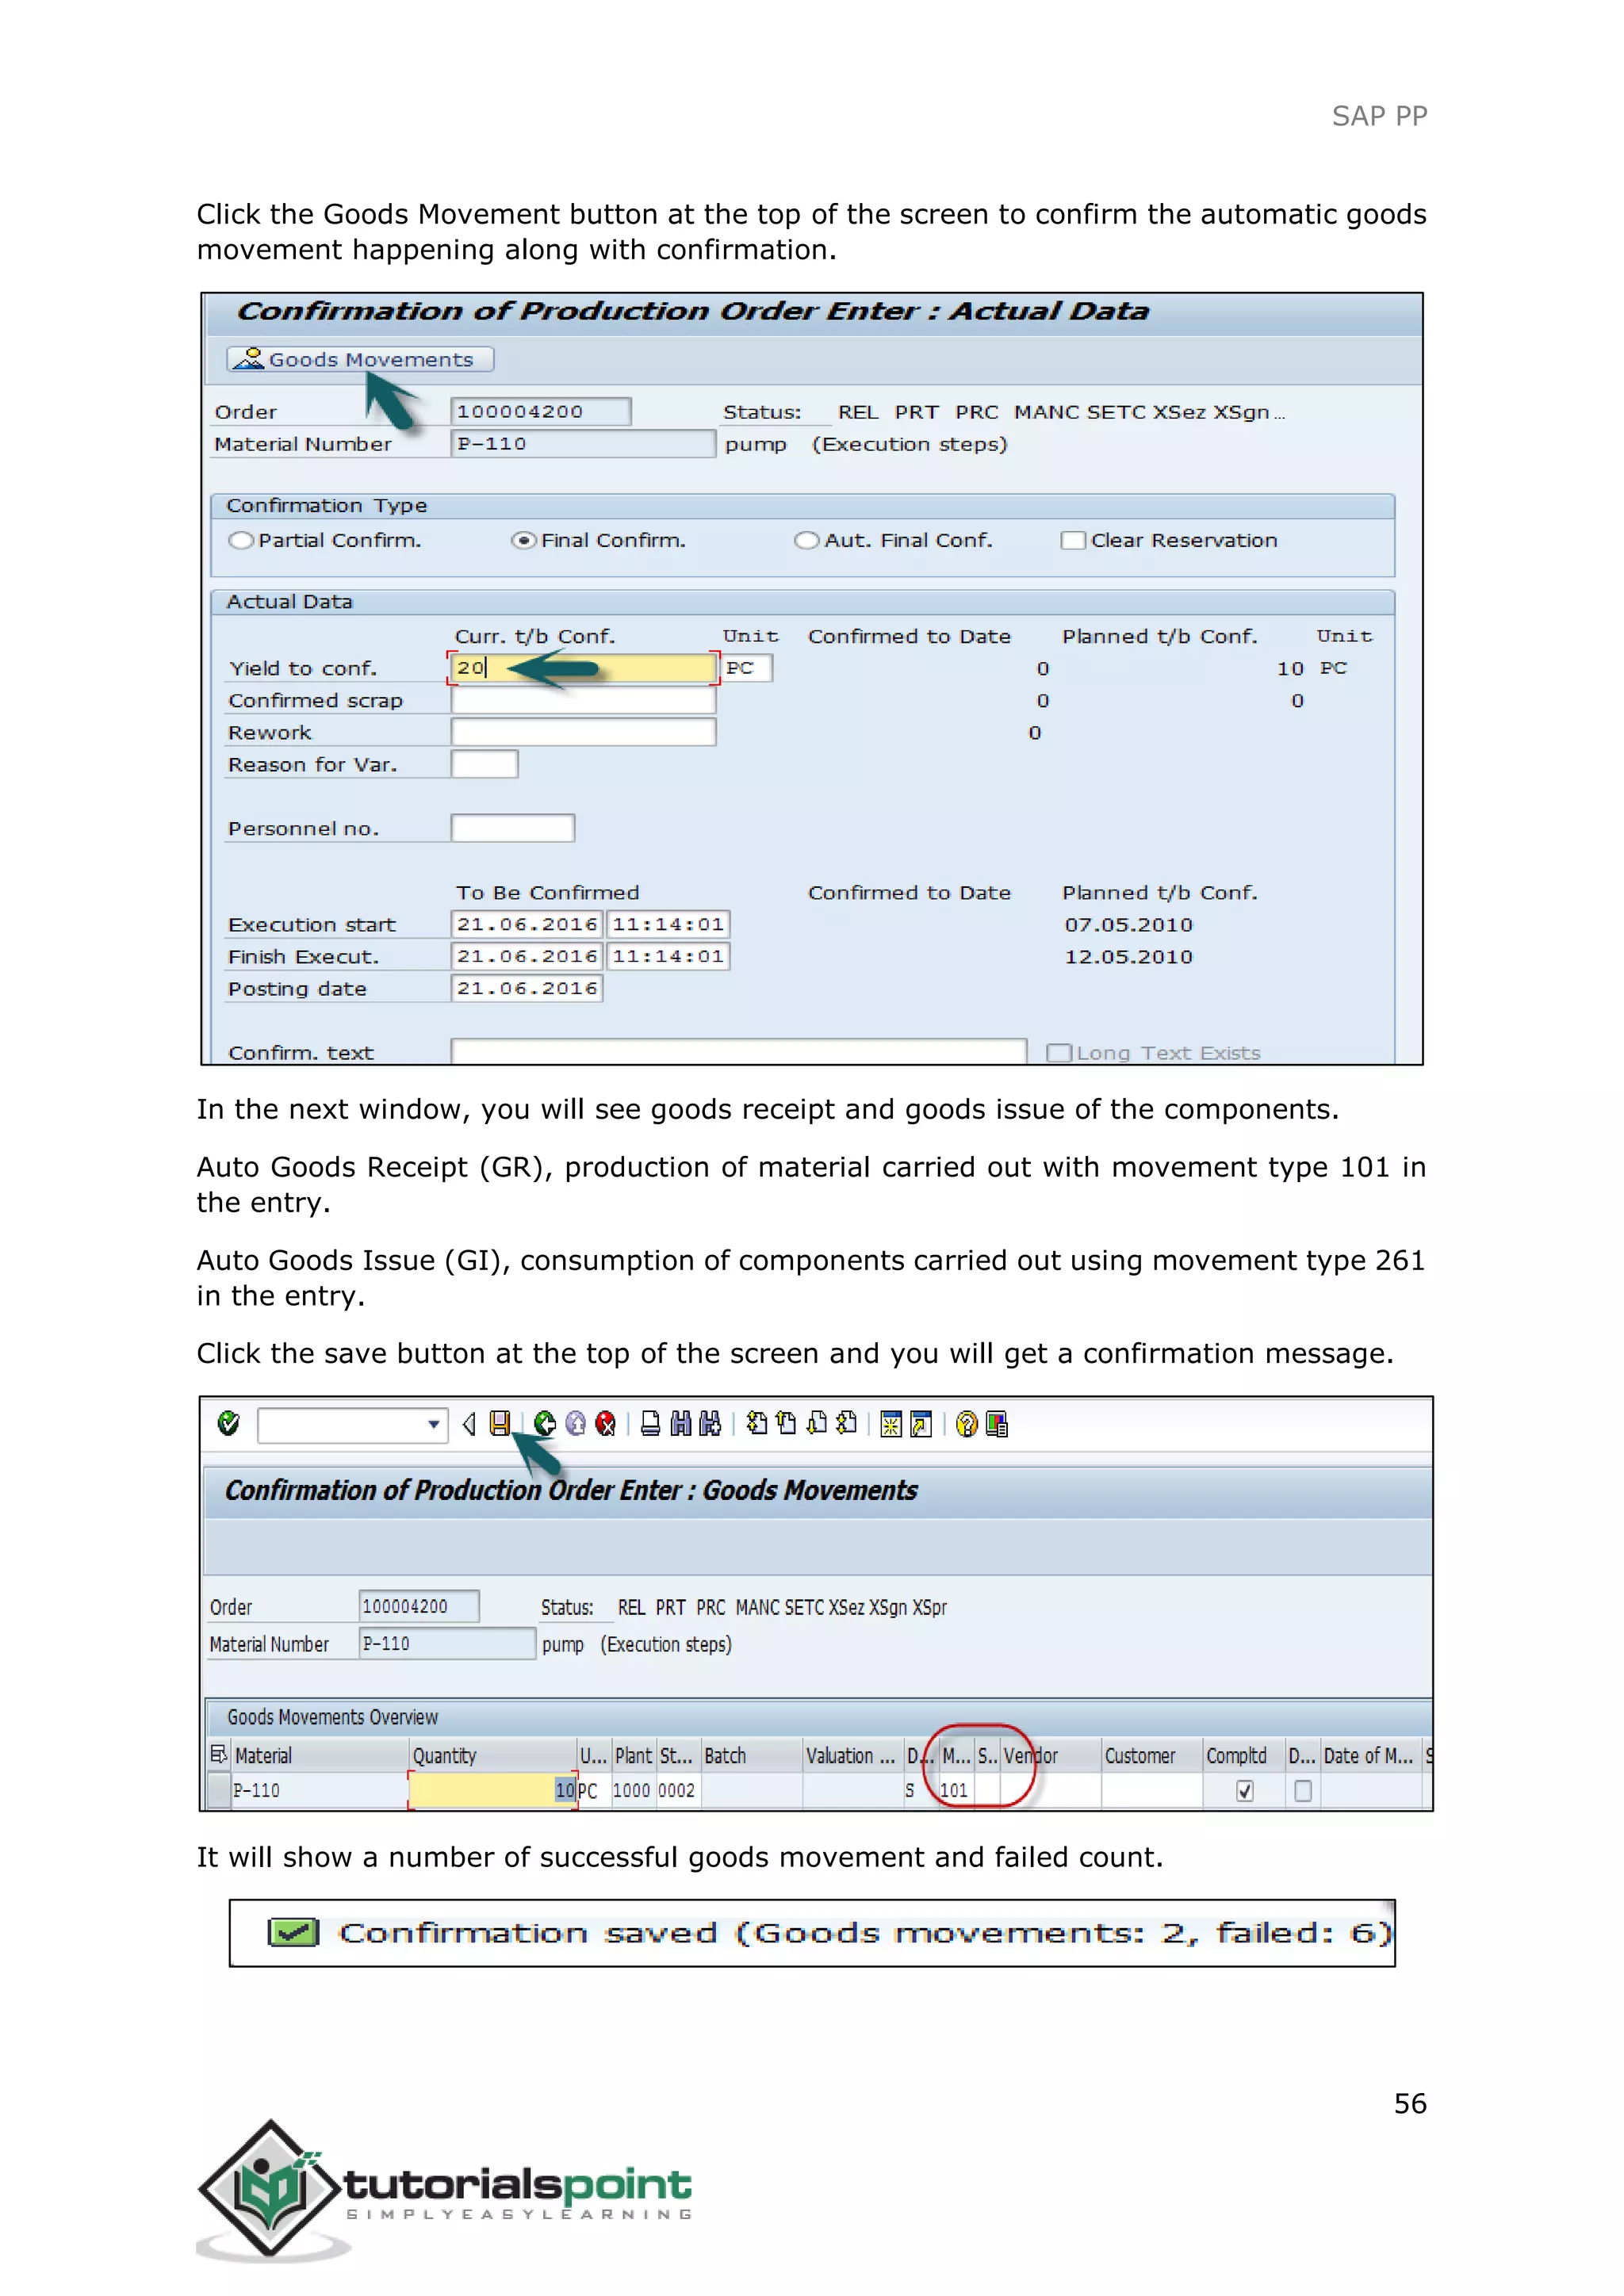This screenshot has width=1624, height=2296.
Task: Click the tutorialspoint logo
Action: 445,2190
